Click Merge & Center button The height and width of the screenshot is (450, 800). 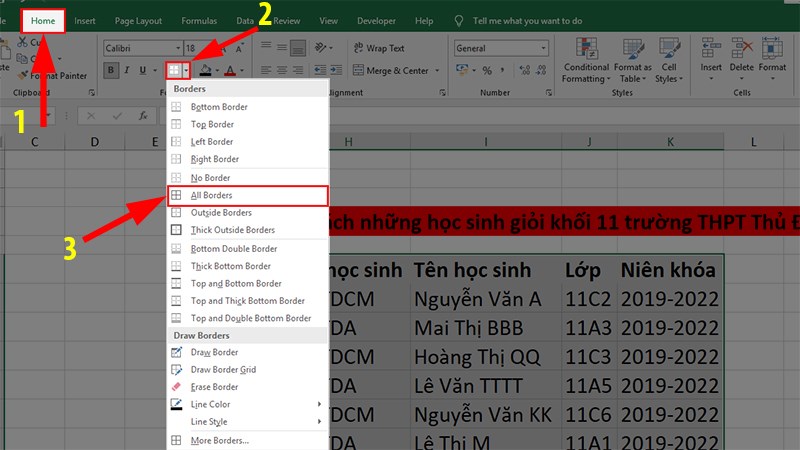coord(391,70)
